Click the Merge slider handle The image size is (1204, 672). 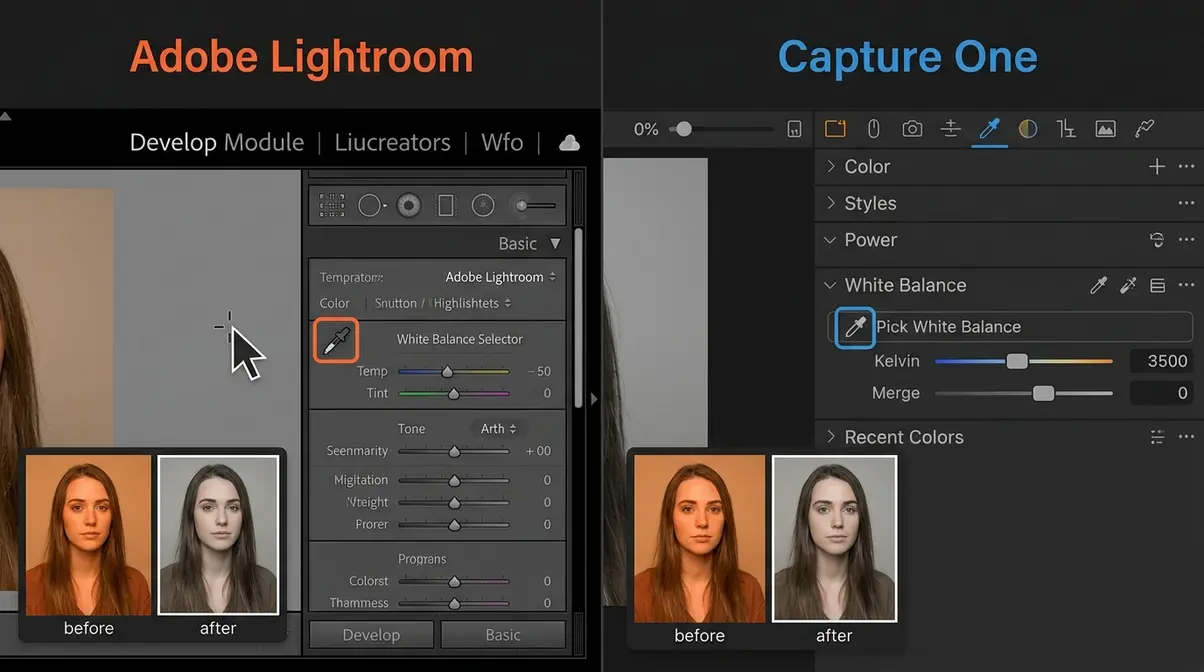point(1043,394)
